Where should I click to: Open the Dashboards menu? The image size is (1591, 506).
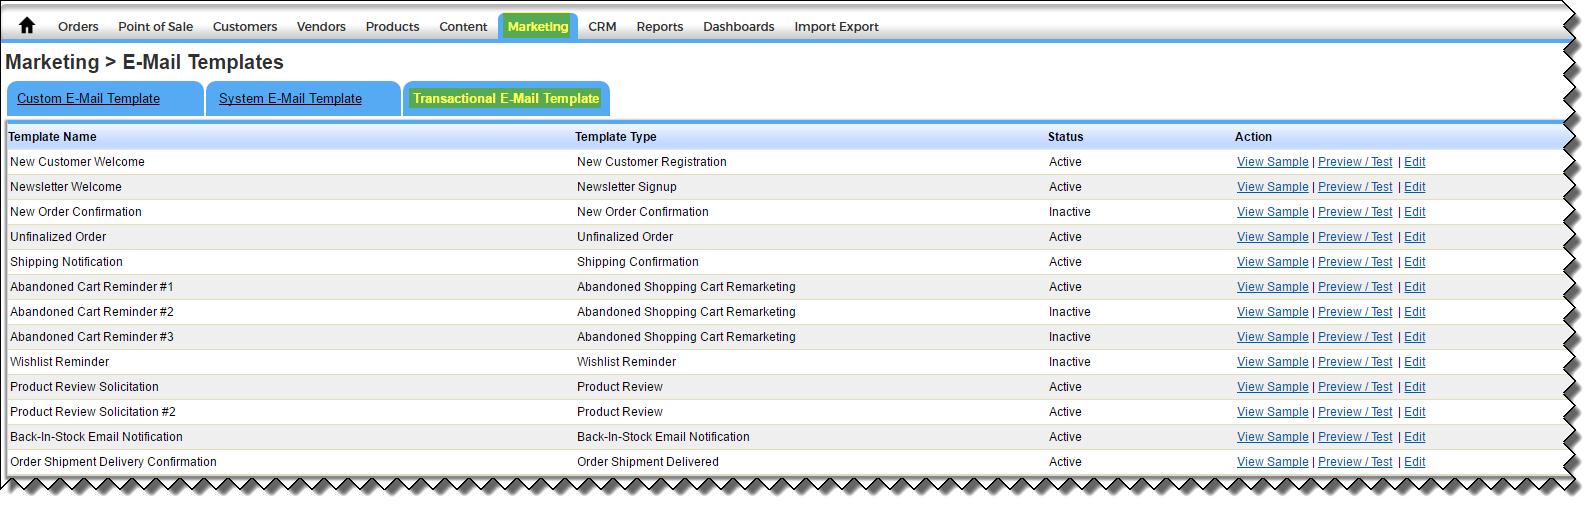pyautogui.click(x=739, y=27)
